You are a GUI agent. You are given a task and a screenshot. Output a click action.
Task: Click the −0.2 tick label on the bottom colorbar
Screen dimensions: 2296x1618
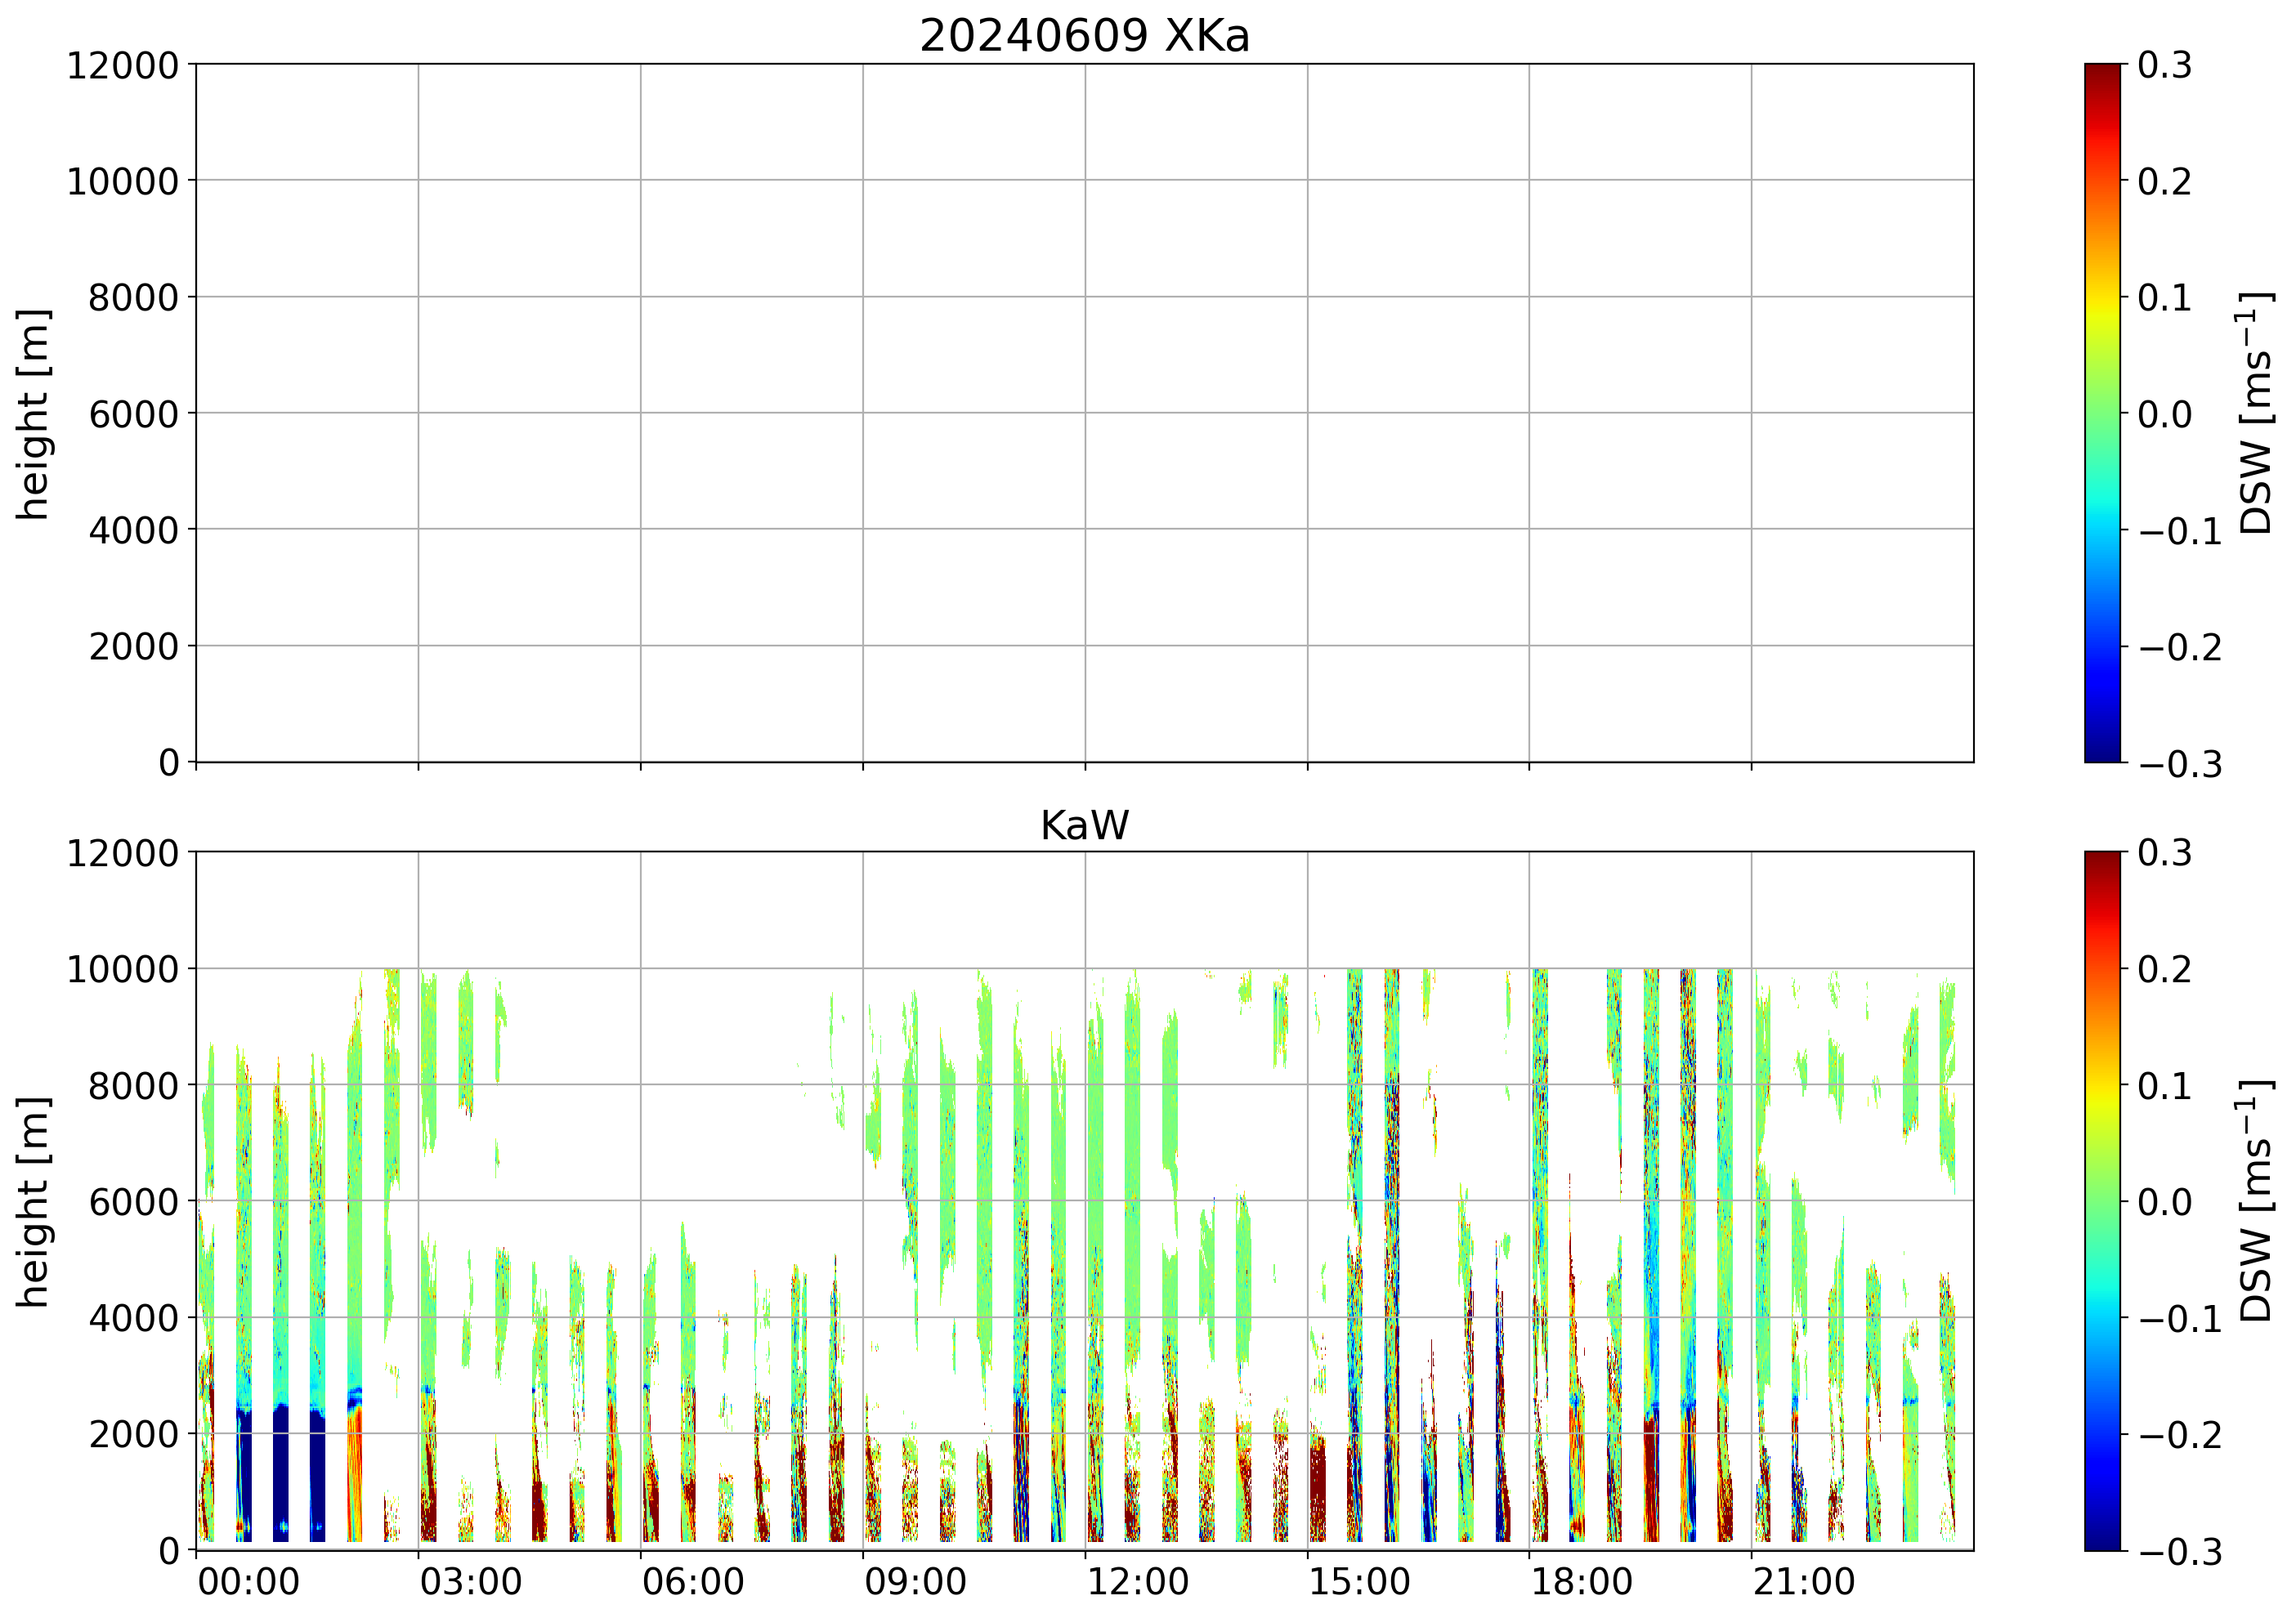2180,1436
